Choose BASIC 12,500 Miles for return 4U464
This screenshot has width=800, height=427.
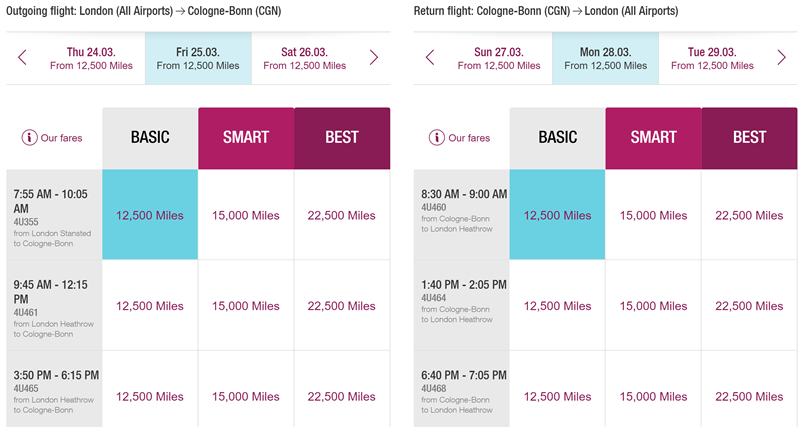tap(557, 306)
